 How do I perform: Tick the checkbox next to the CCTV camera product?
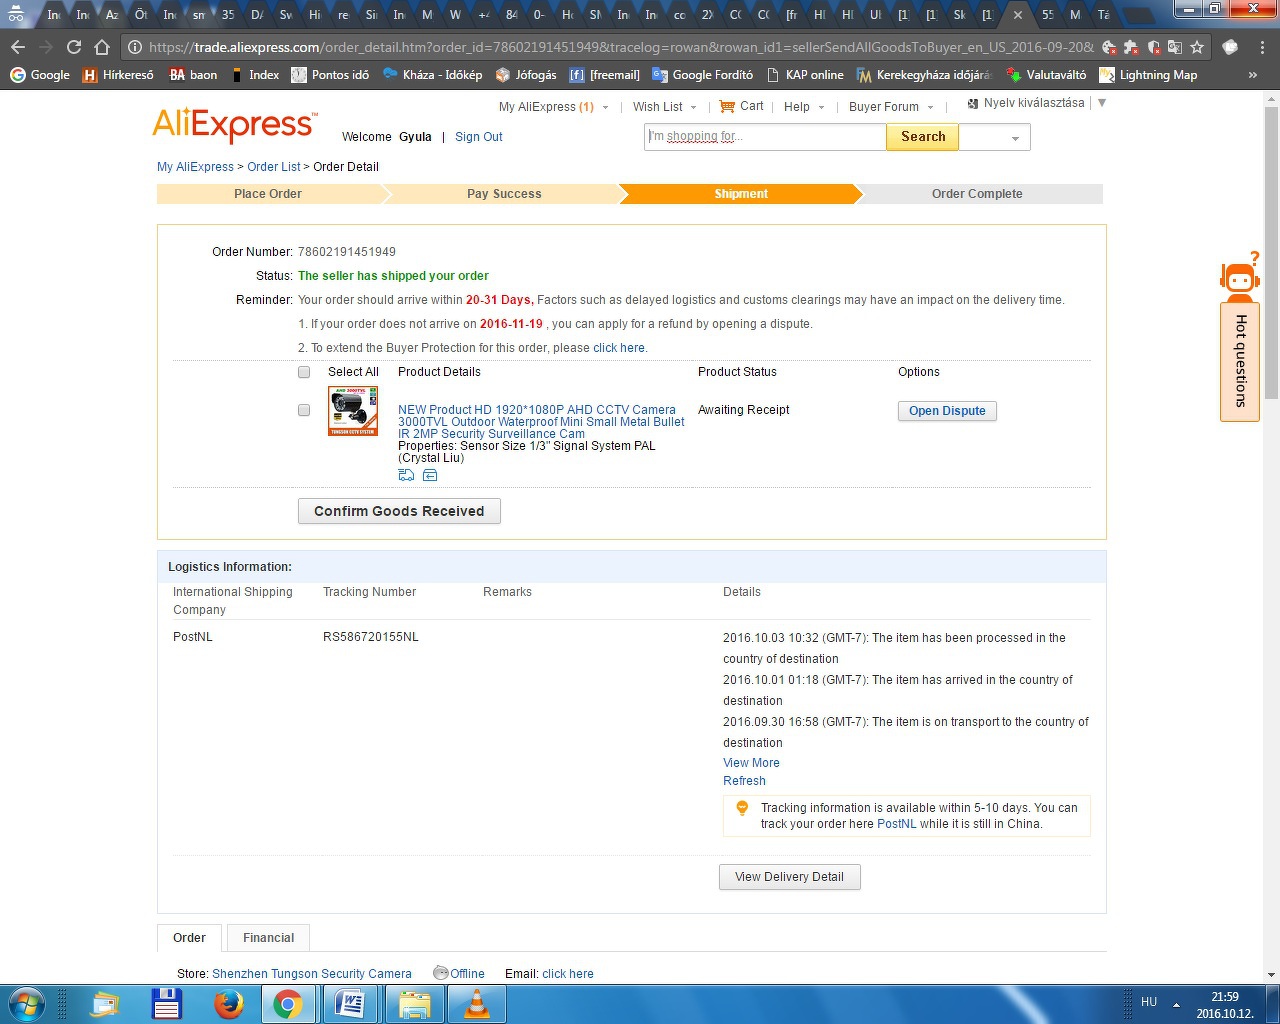click(x=304, y=410)
